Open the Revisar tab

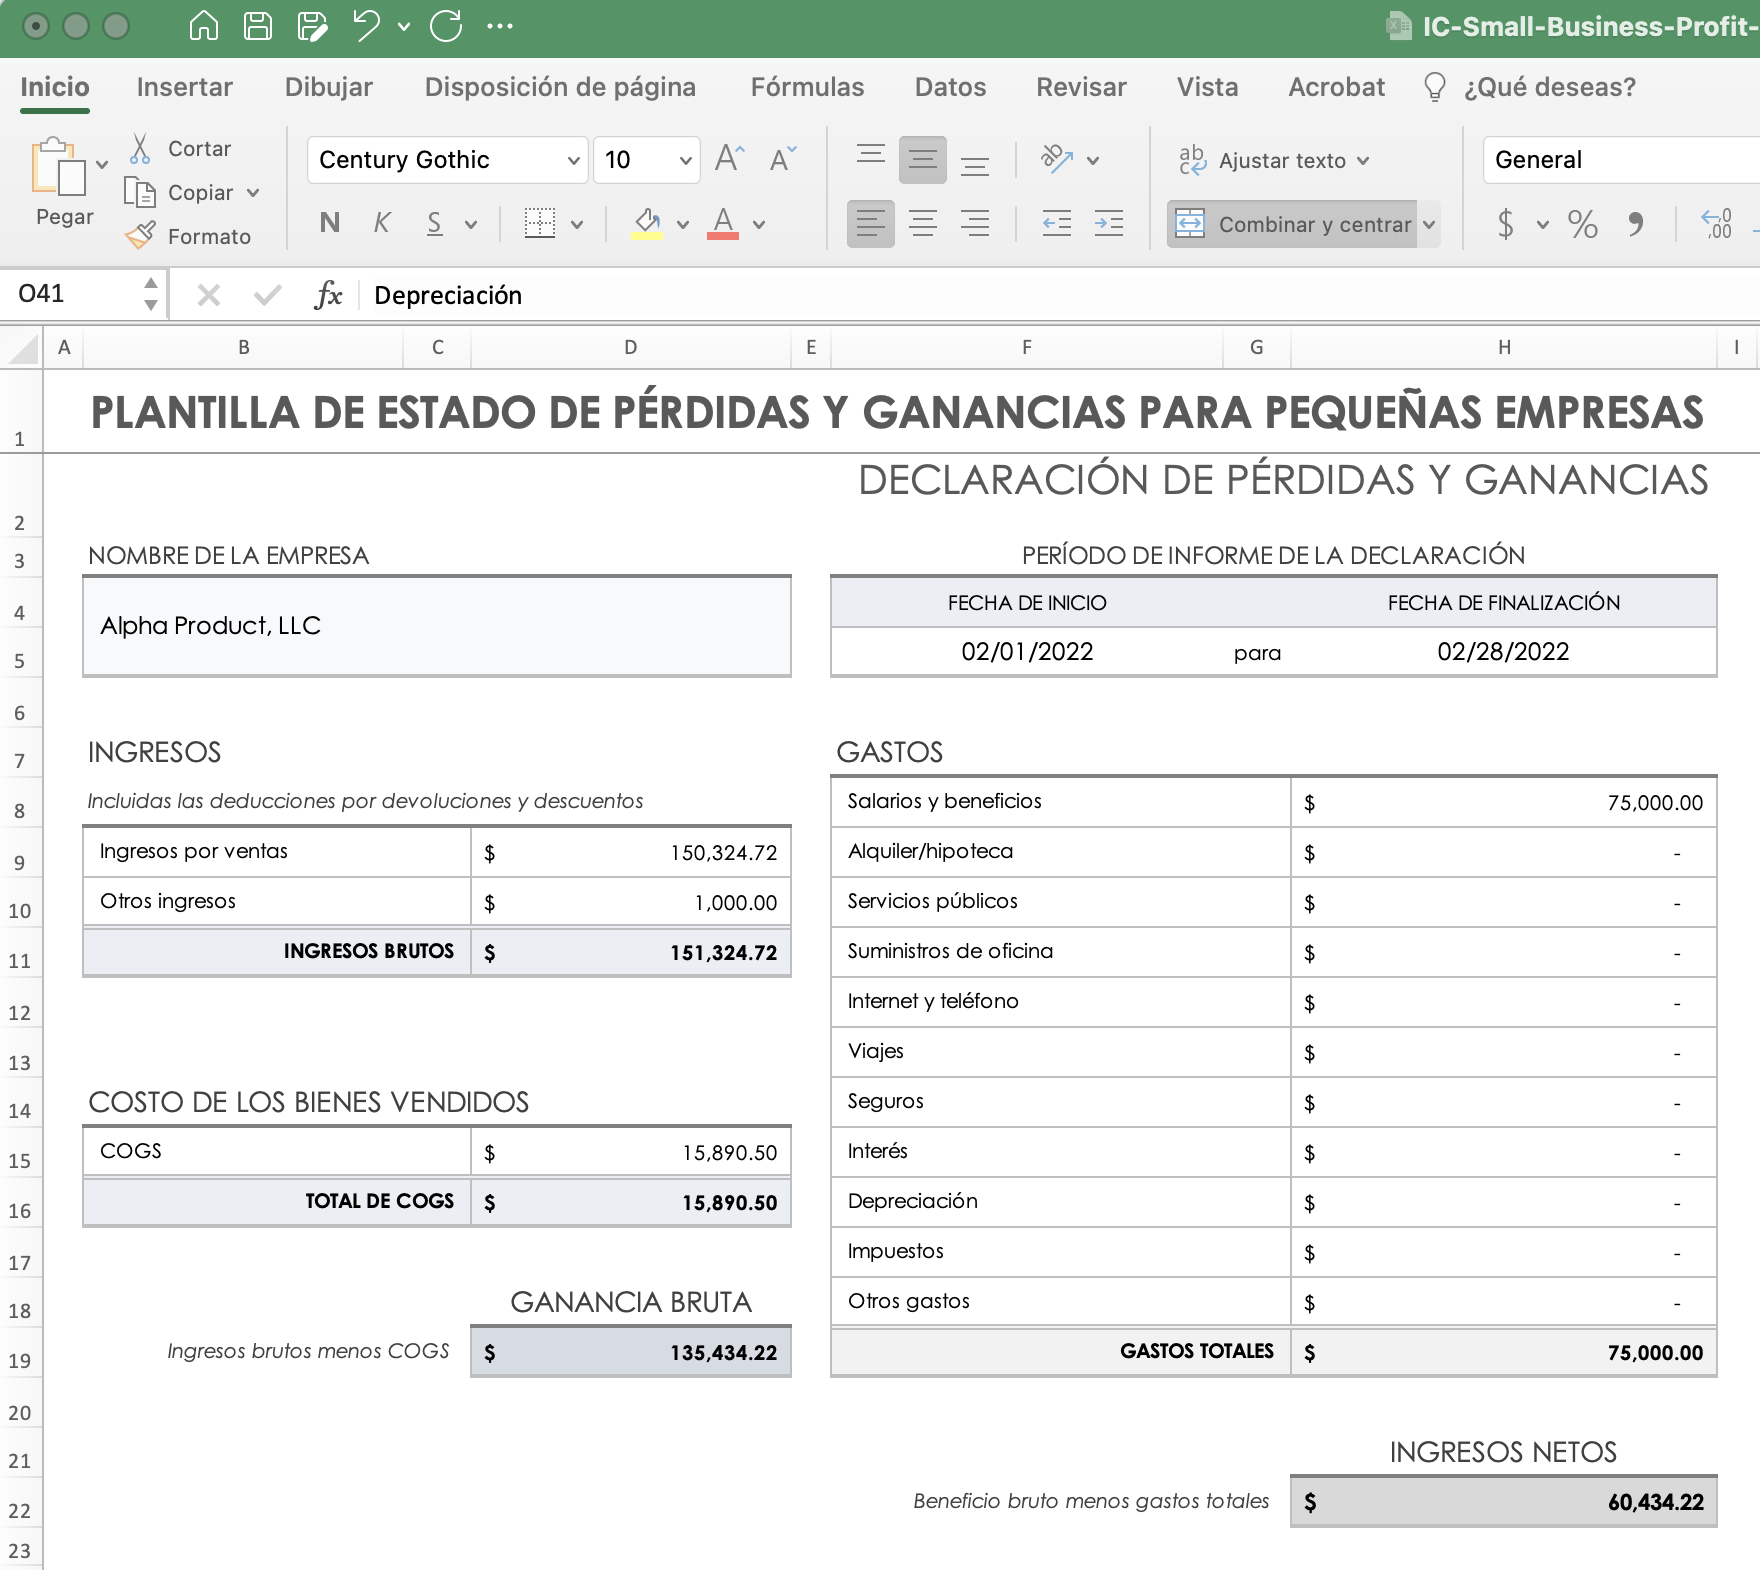click(1081, 87)
